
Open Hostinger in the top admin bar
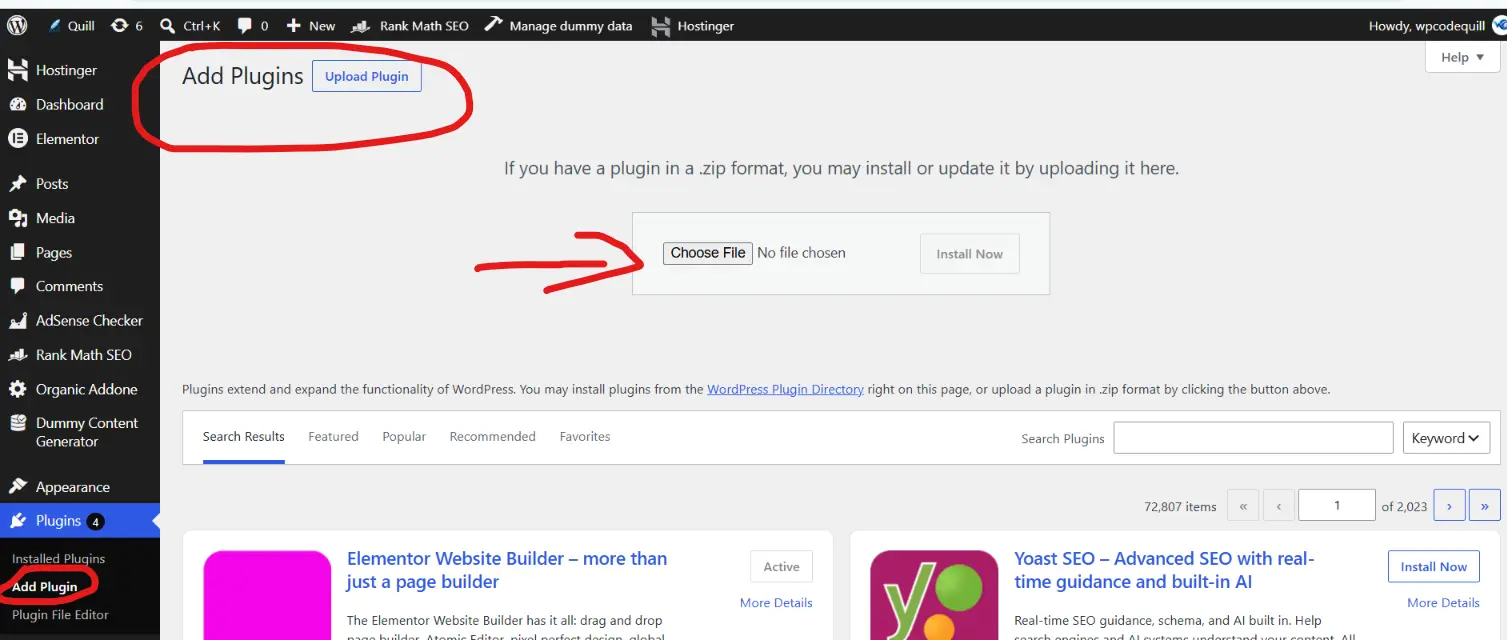pyautogui.click(x=693, y=26)
